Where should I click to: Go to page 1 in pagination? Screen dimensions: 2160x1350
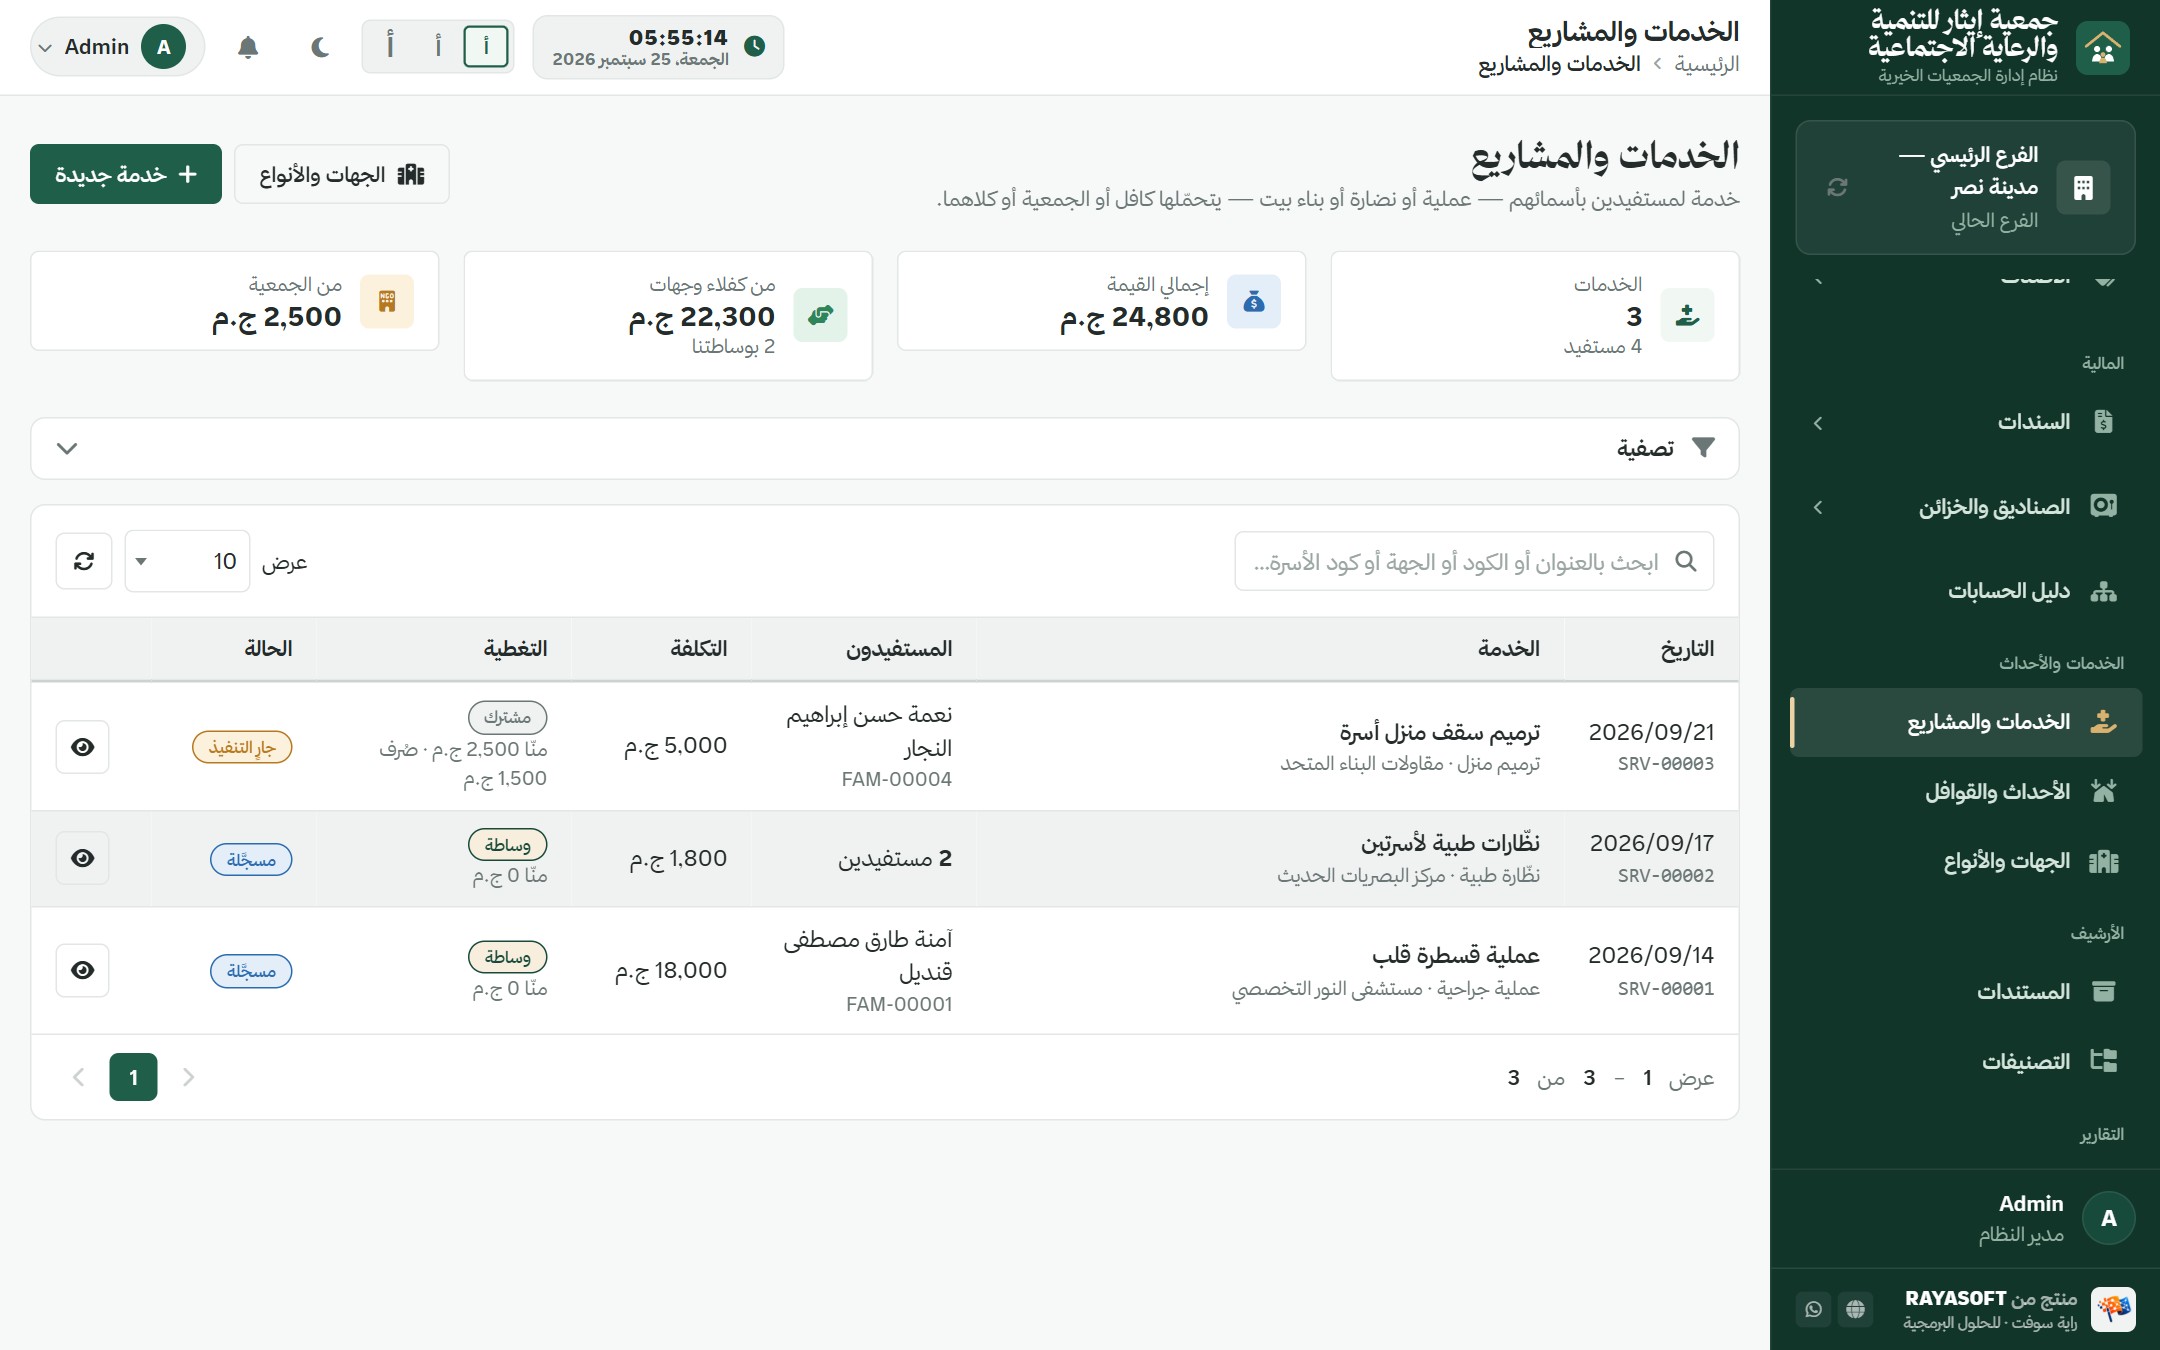[133, 1077]
